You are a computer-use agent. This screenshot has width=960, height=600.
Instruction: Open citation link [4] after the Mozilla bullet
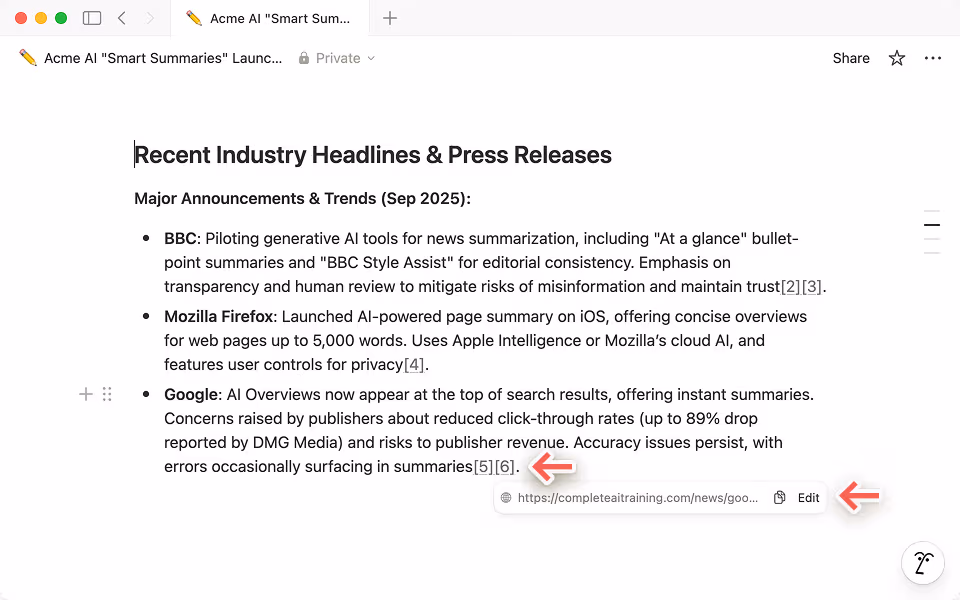tap(413, 364)
